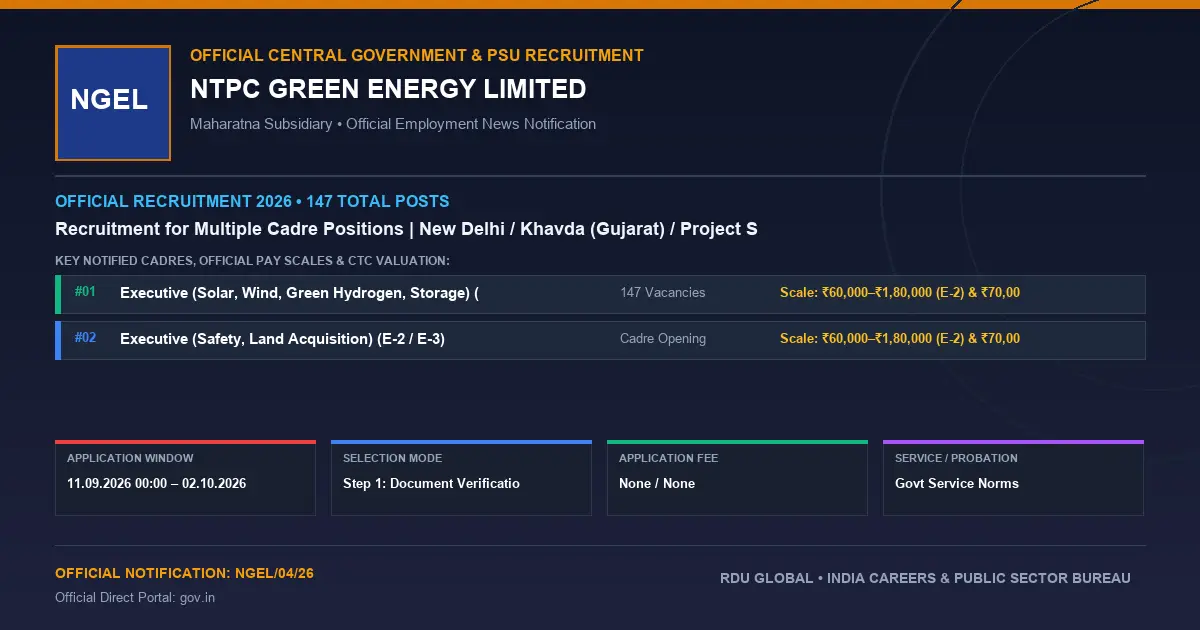
Task: Click the 'Recruitment for Multiple Cadre Positions' line
Action: click(x=406, y=229)
